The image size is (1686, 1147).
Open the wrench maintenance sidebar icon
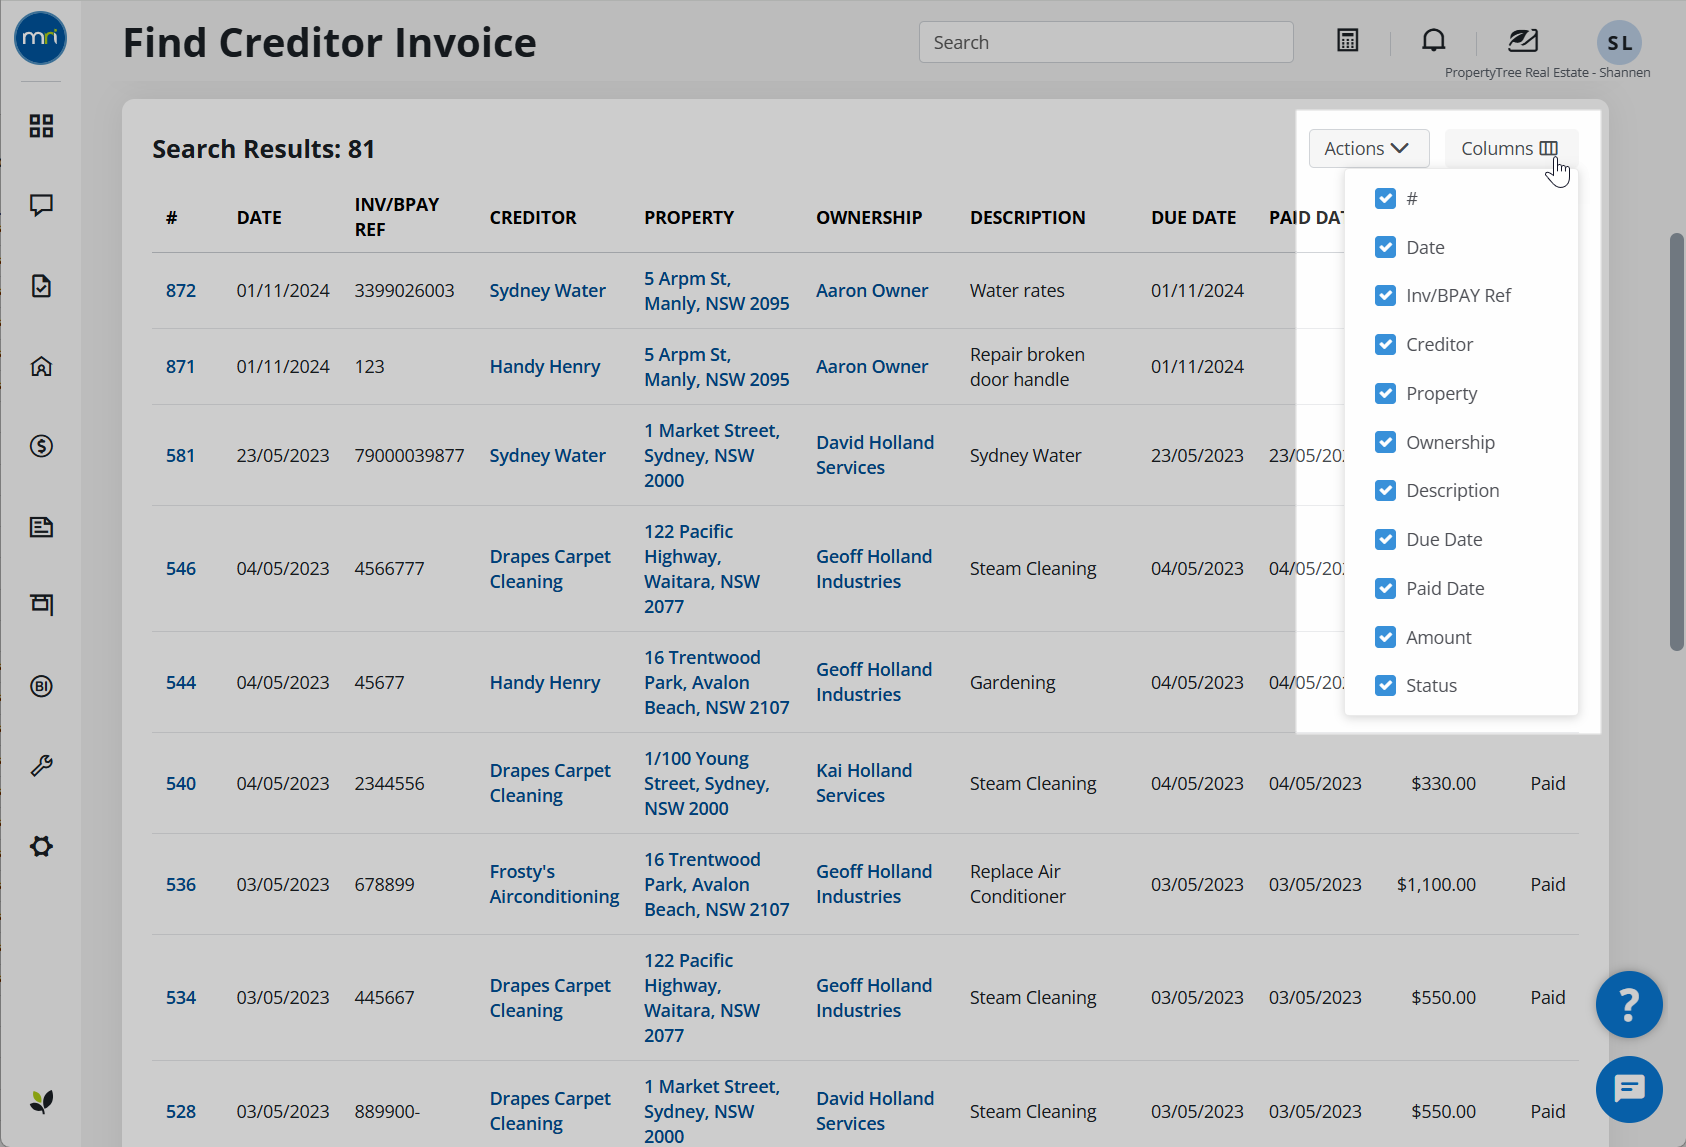coord(41,766)
